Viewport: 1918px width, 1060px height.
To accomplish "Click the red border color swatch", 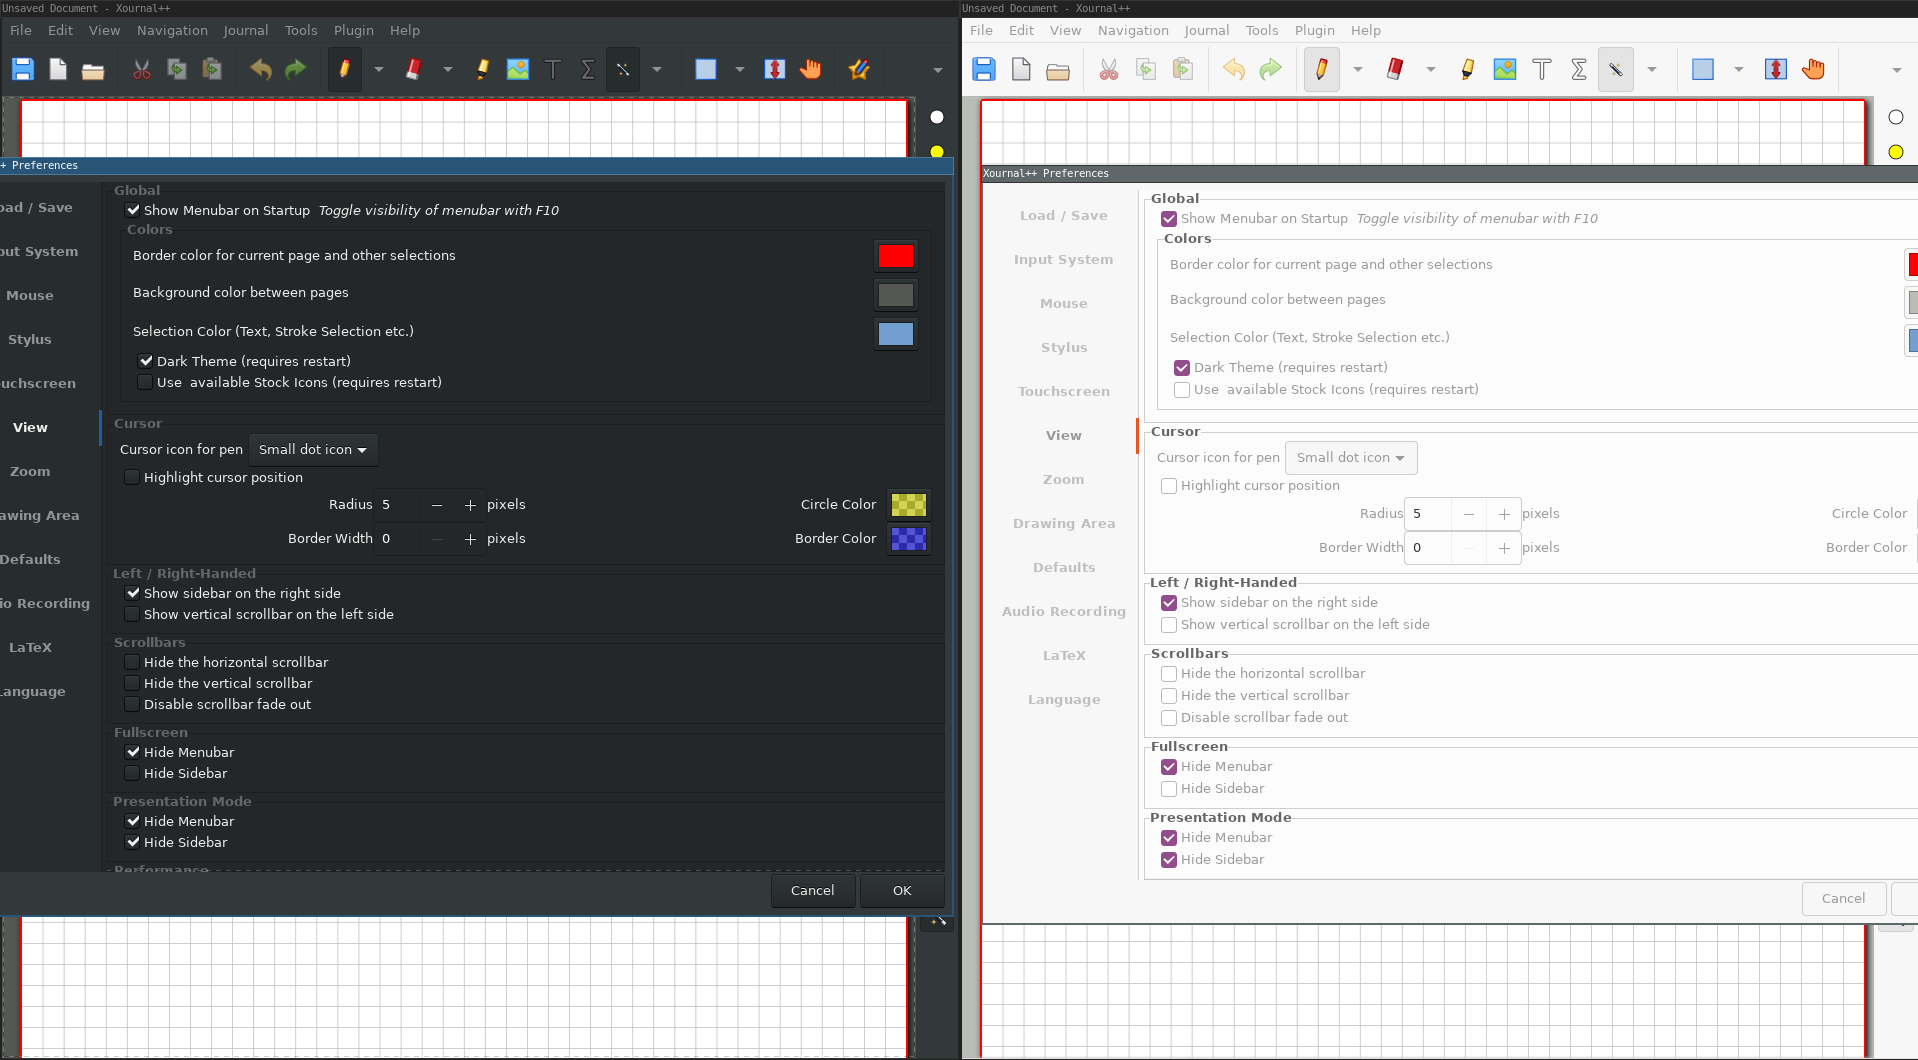I will click(894, 255).
